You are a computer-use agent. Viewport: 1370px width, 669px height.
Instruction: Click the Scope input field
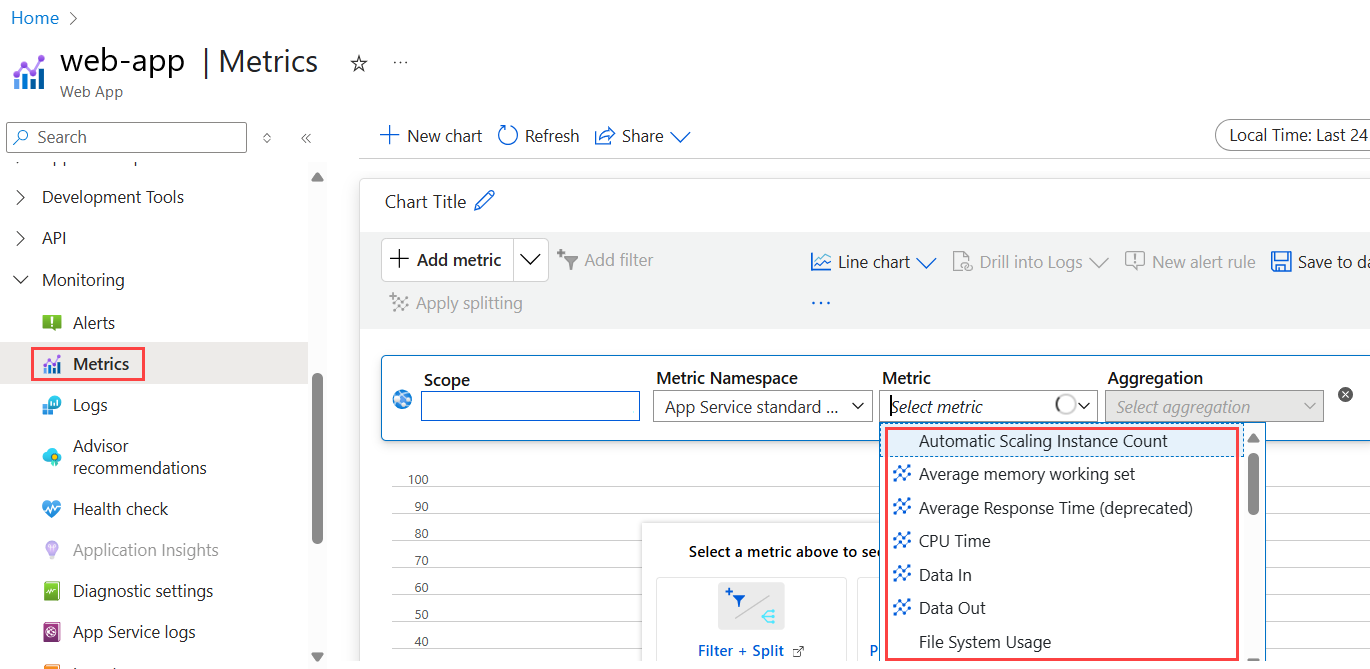pyautogui.click(x=530, y=406)
